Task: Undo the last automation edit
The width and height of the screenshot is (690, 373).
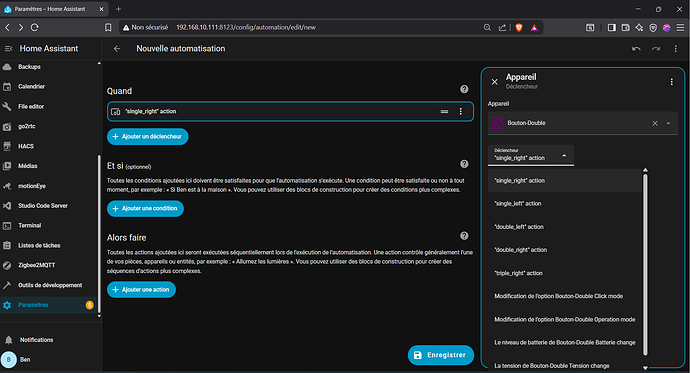Action: click(x=636, y=49)
